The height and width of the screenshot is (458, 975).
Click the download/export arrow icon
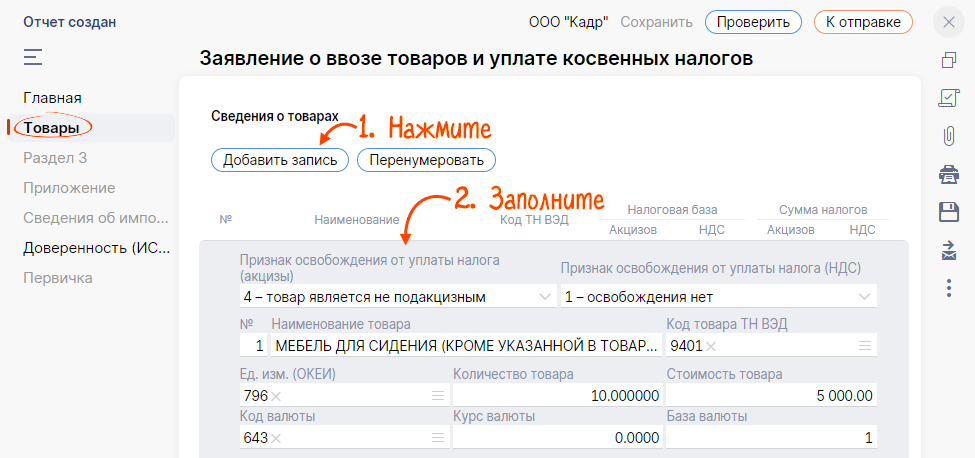tap(949, 250)
